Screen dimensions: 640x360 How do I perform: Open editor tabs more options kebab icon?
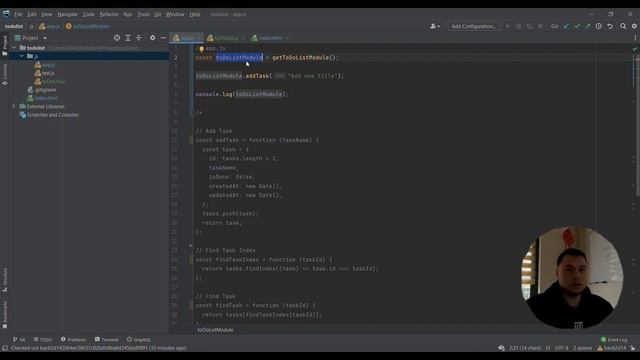(635, 38)
